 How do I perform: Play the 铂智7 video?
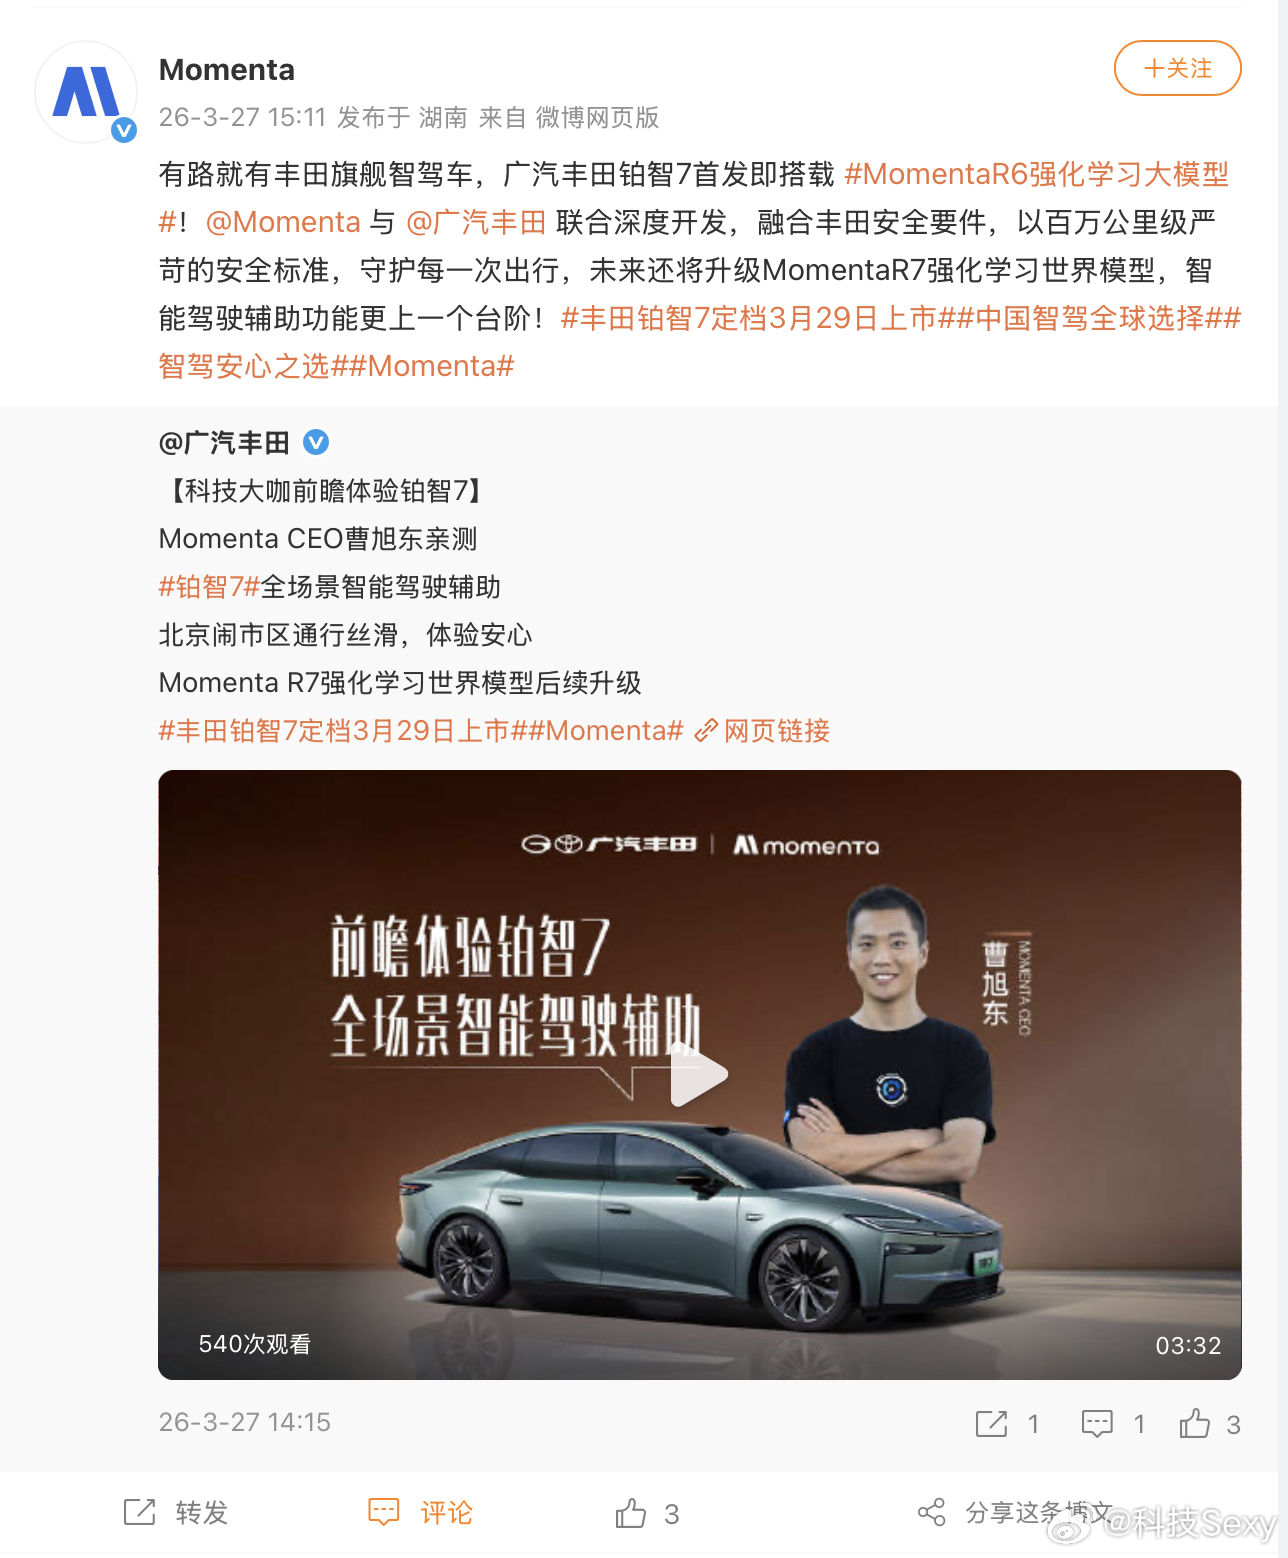pos(699,1075)
